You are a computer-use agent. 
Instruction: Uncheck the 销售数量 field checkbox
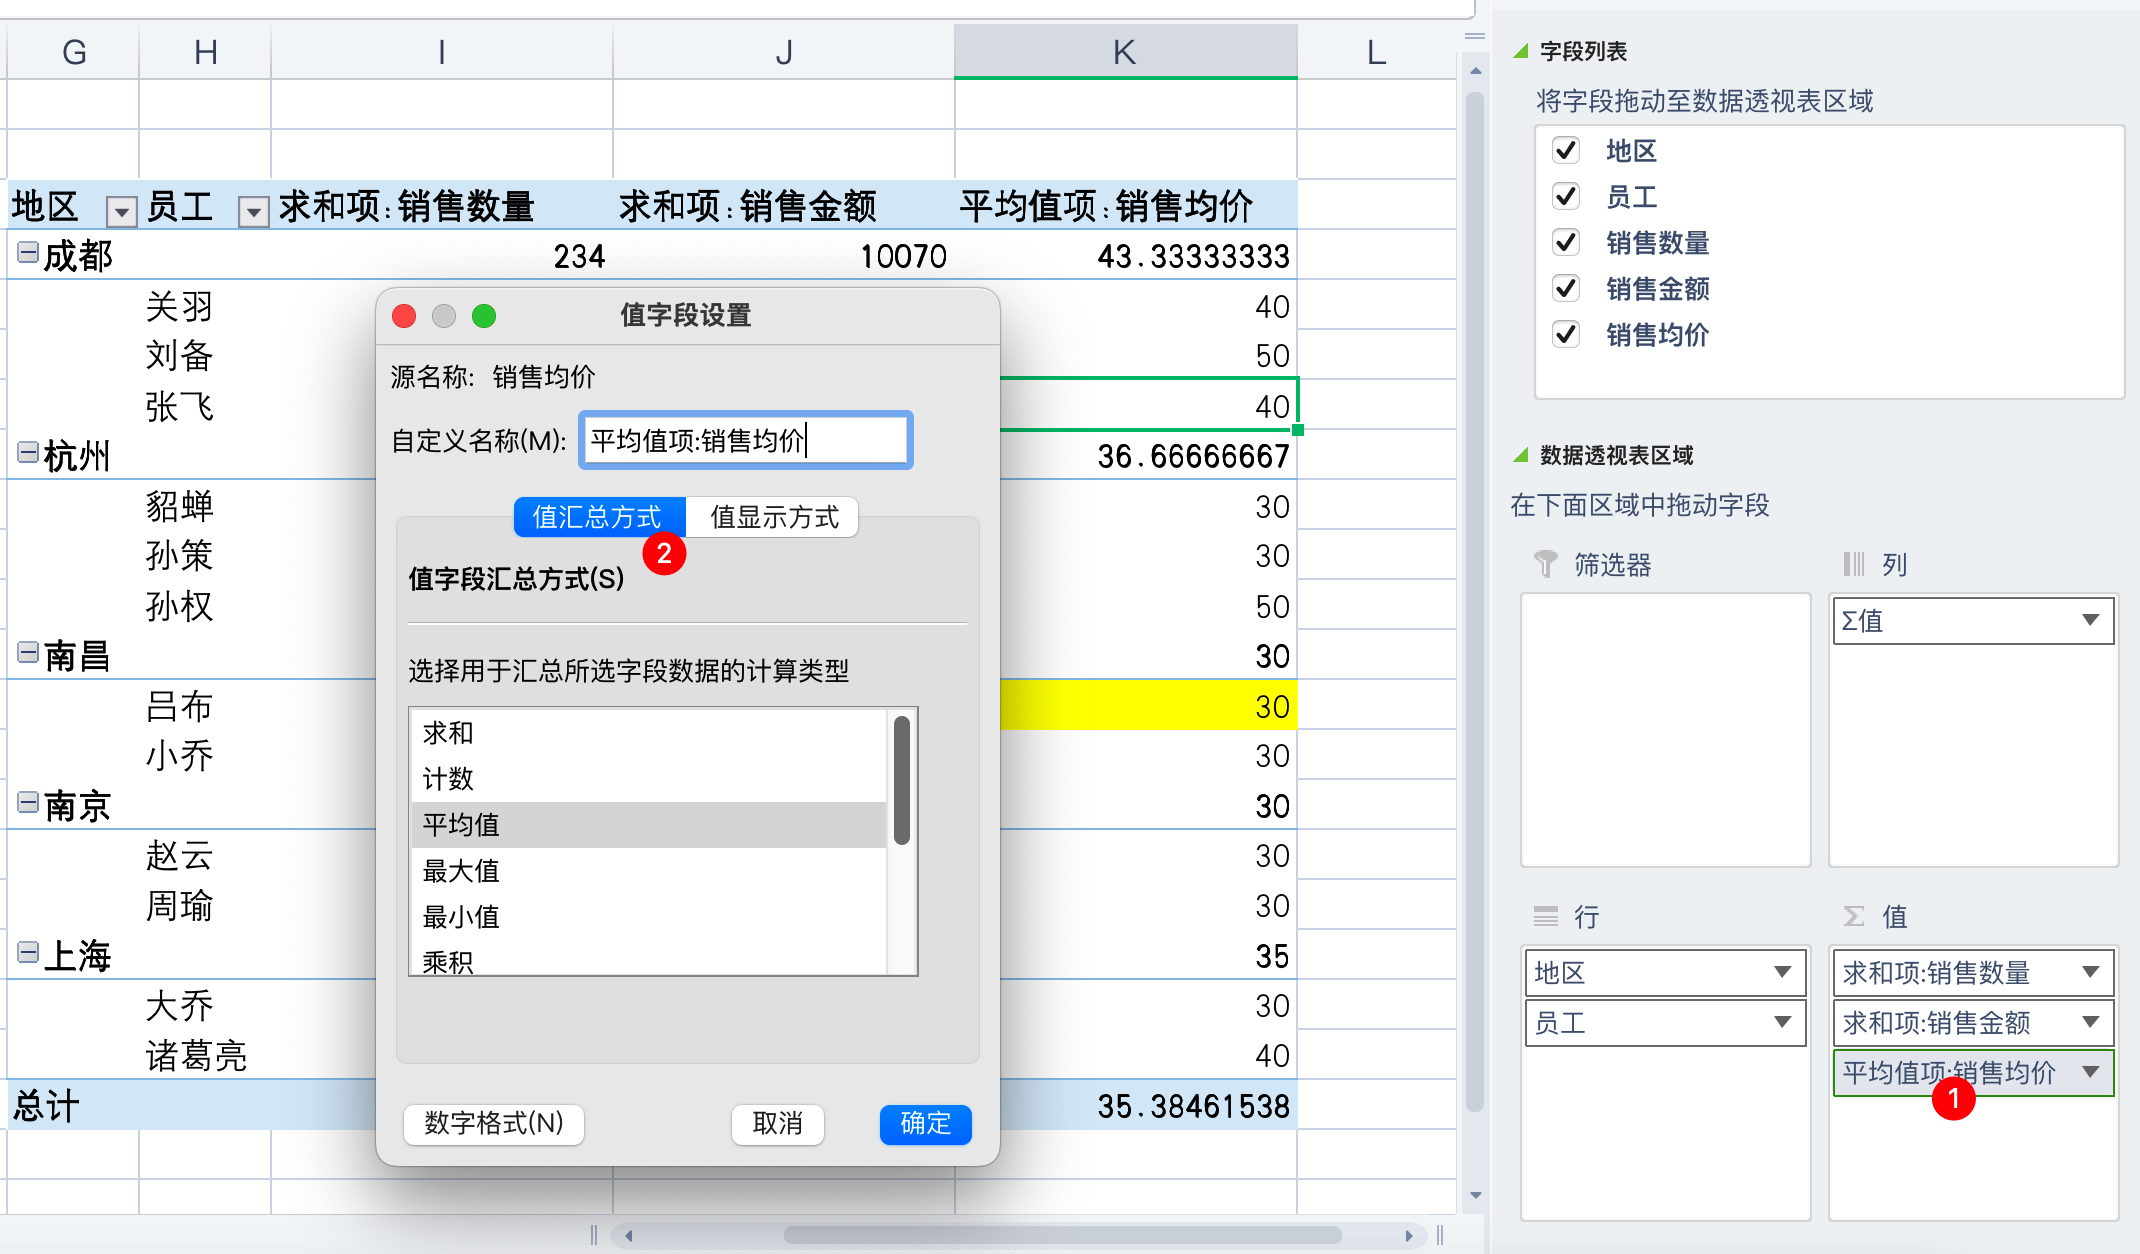(1566, 243)
